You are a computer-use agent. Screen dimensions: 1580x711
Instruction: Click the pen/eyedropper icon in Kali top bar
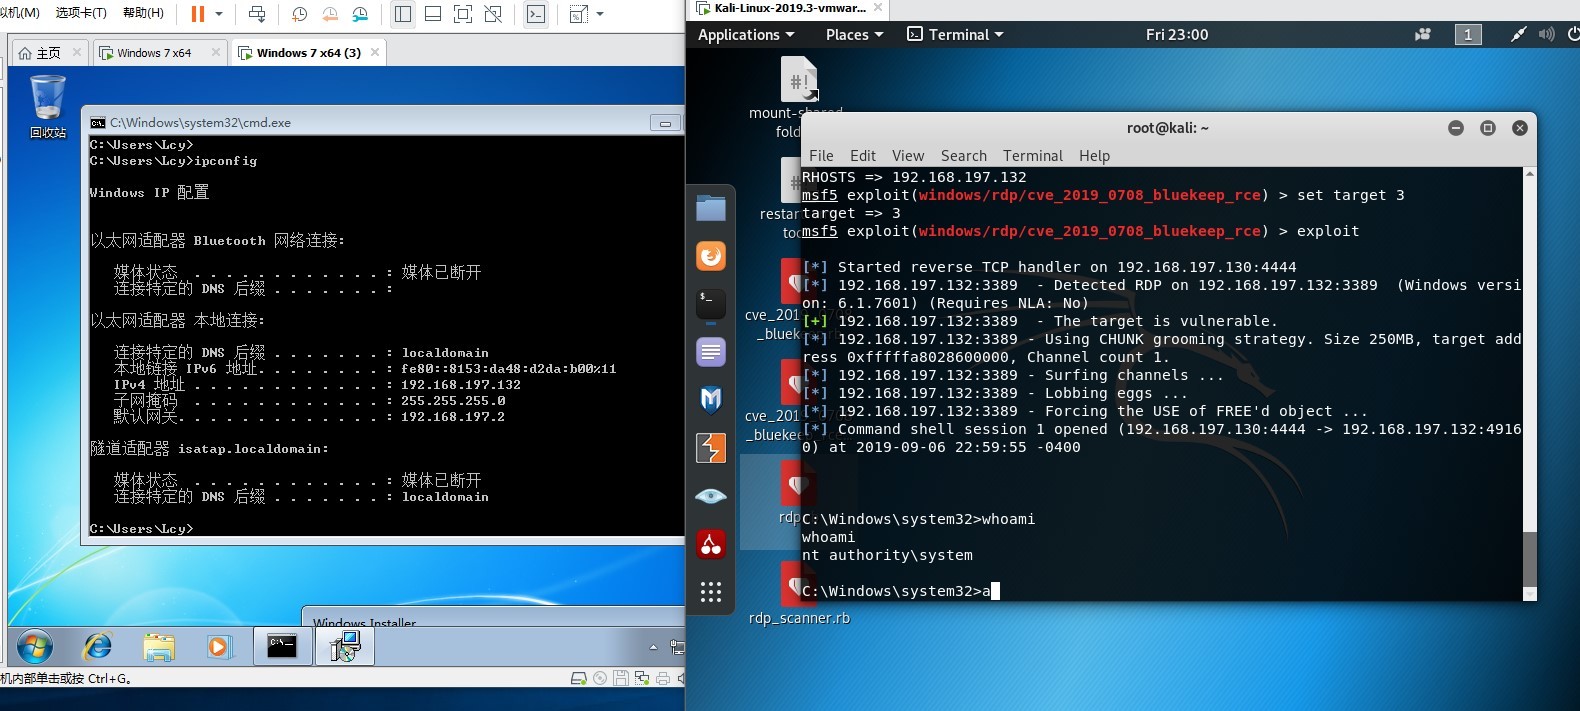pos(1518,35)
